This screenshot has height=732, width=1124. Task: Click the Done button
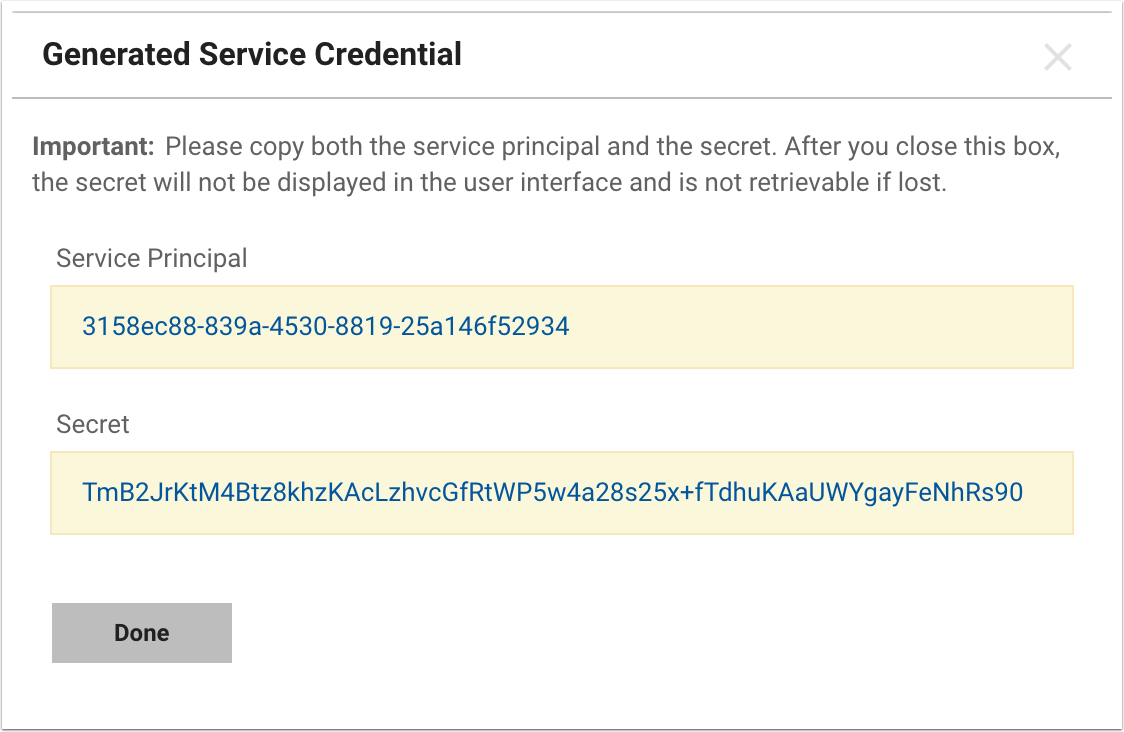point(142,633)
